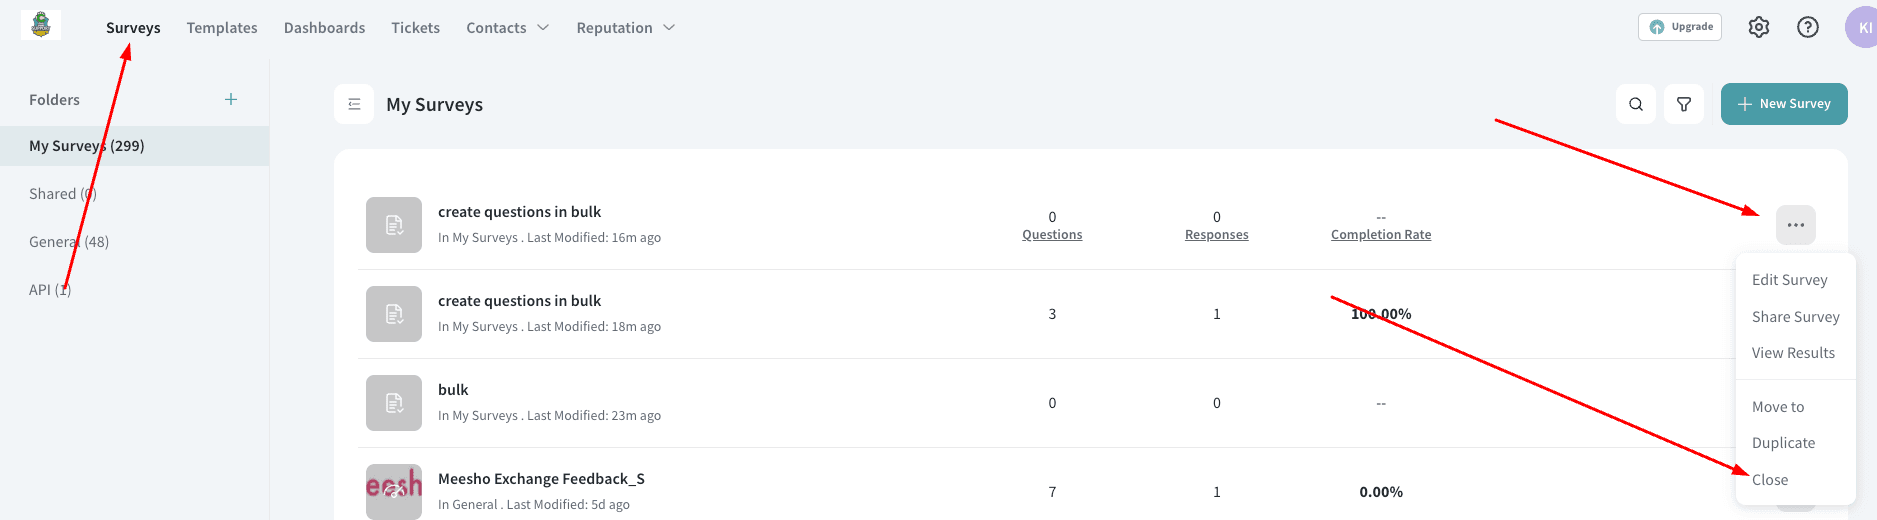Open the settings gear icon
The image size is (1877, 520).
pos(1759,27)
